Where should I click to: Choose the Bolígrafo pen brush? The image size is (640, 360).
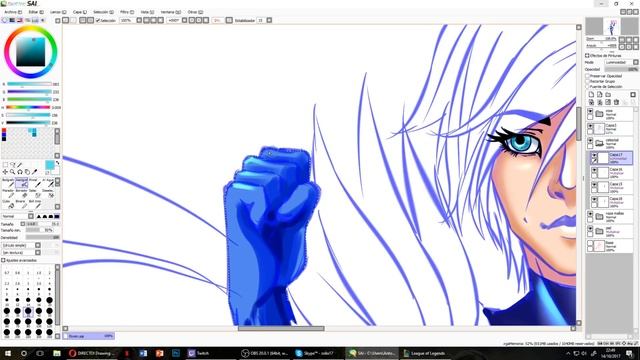[x=8, y=182]
